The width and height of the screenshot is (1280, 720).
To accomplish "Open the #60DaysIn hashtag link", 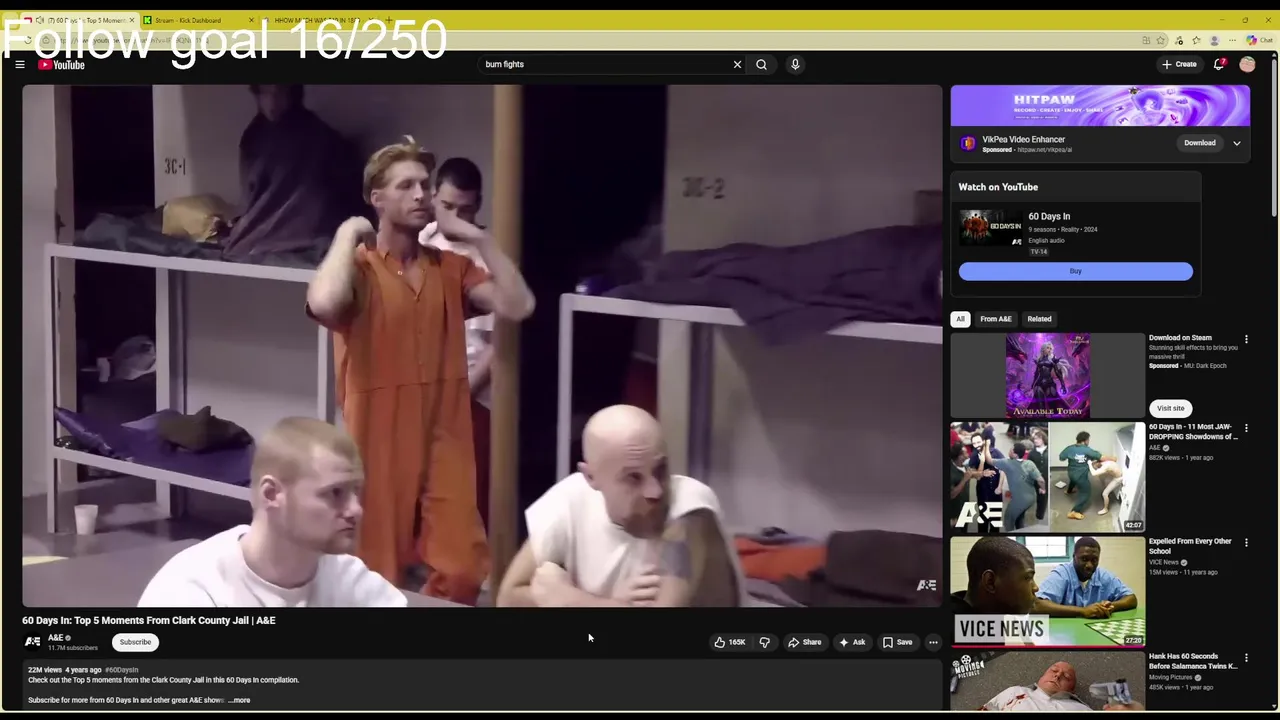I will click(121, 670).
